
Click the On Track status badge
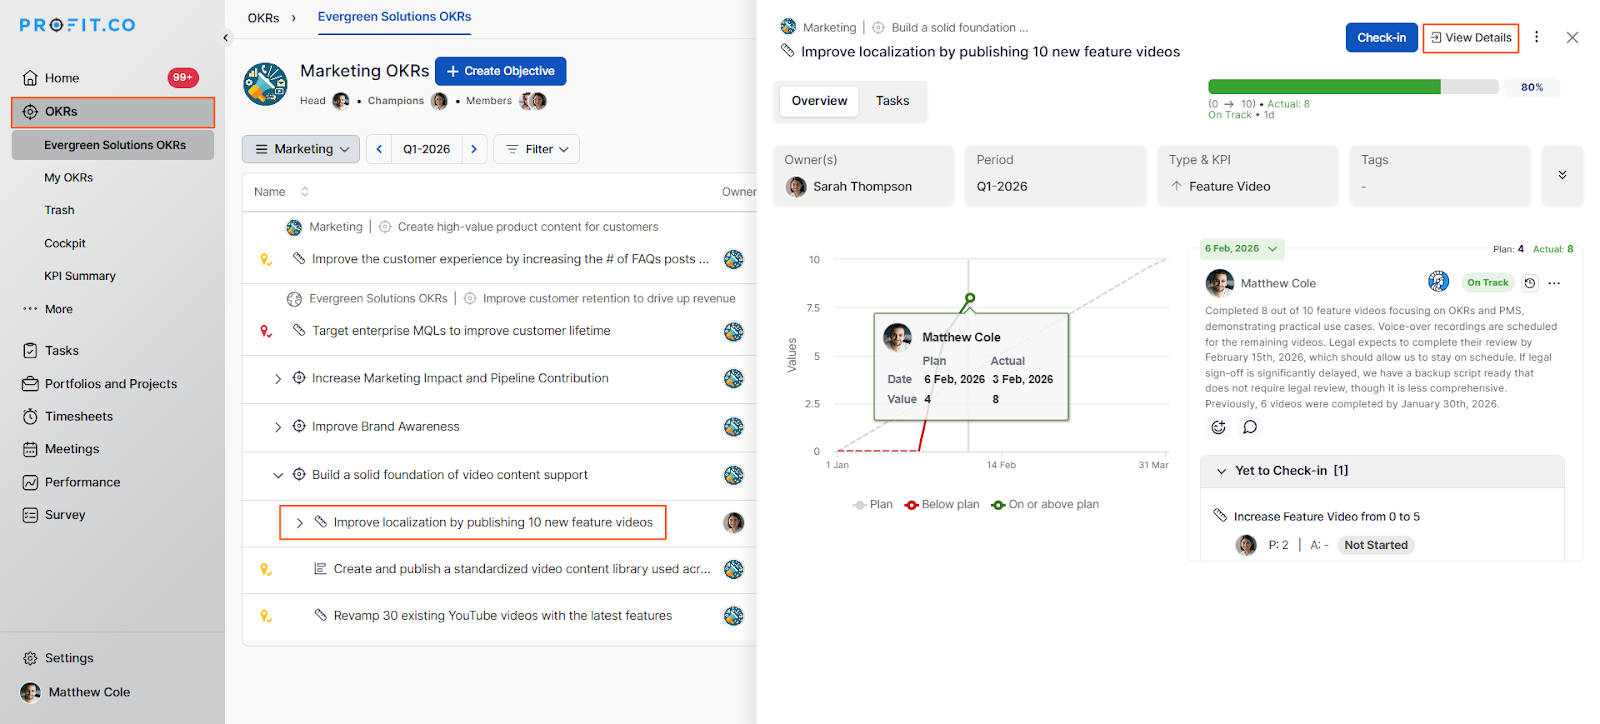coord(1487,283)
